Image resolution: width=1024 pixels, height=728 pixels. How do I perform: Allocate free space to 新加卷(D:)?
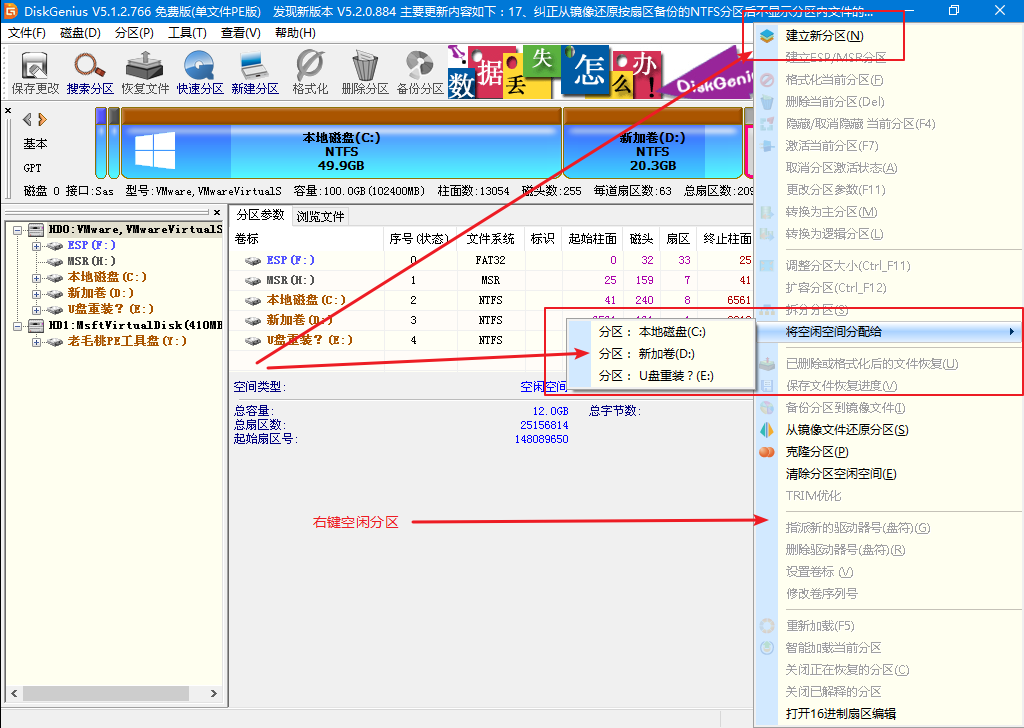tap(660, 354)
